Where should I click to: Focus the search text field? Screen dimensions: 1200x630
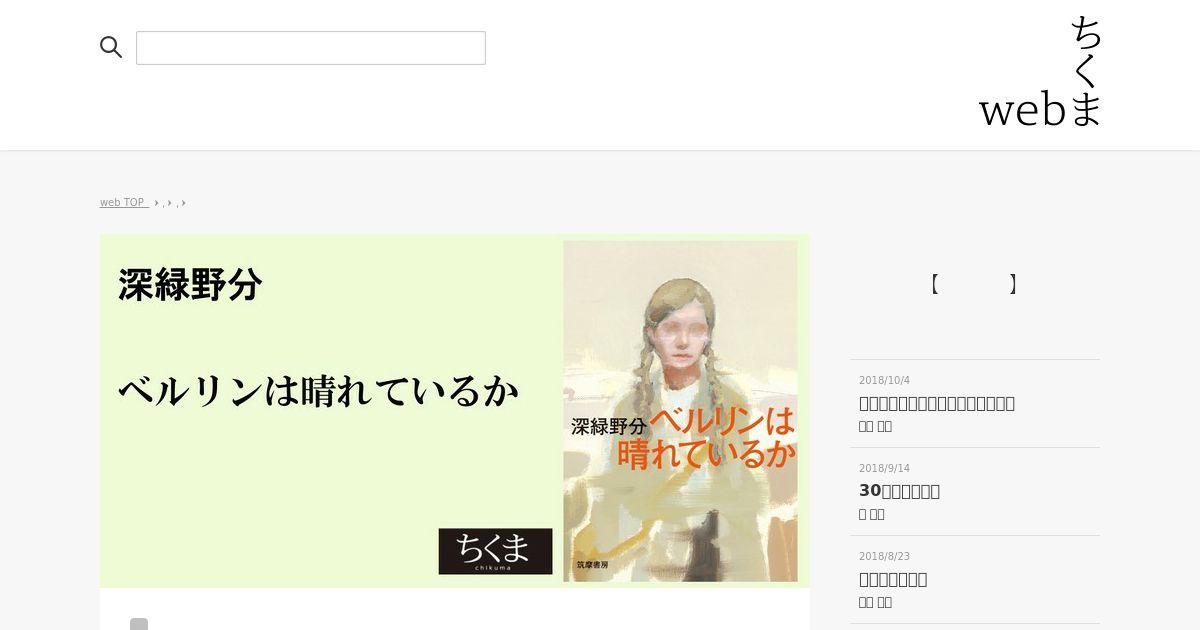point(311,48)
